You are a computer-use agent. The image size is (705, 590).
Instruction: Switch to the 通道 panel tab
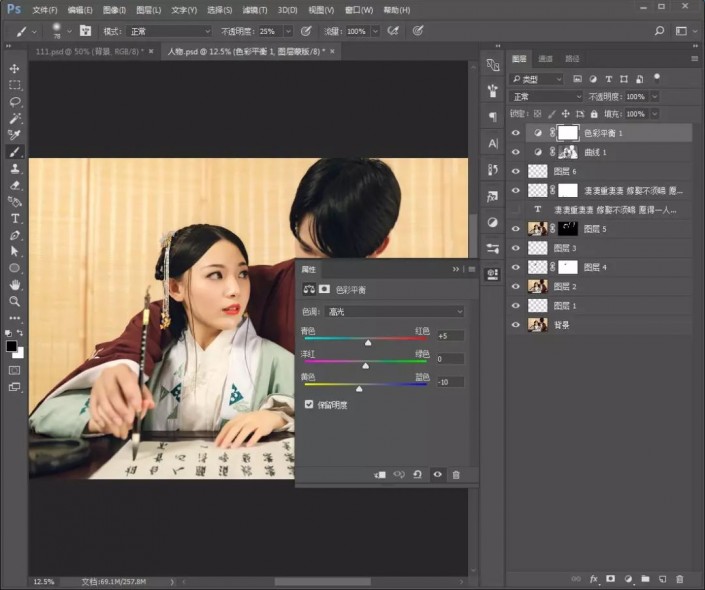pos(545,58)
